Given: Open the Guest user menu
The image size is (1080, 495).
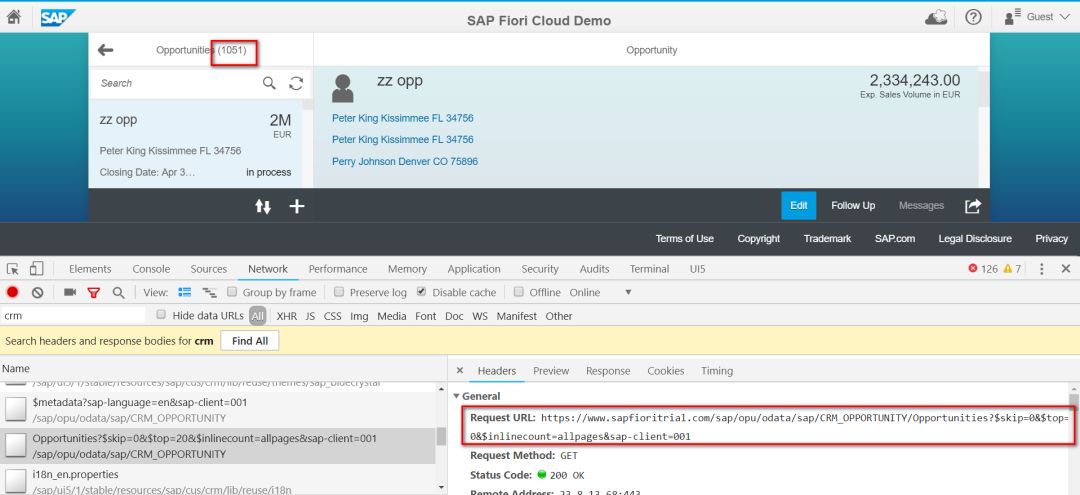Looking at the screenshot, I should pos(1038,17).
